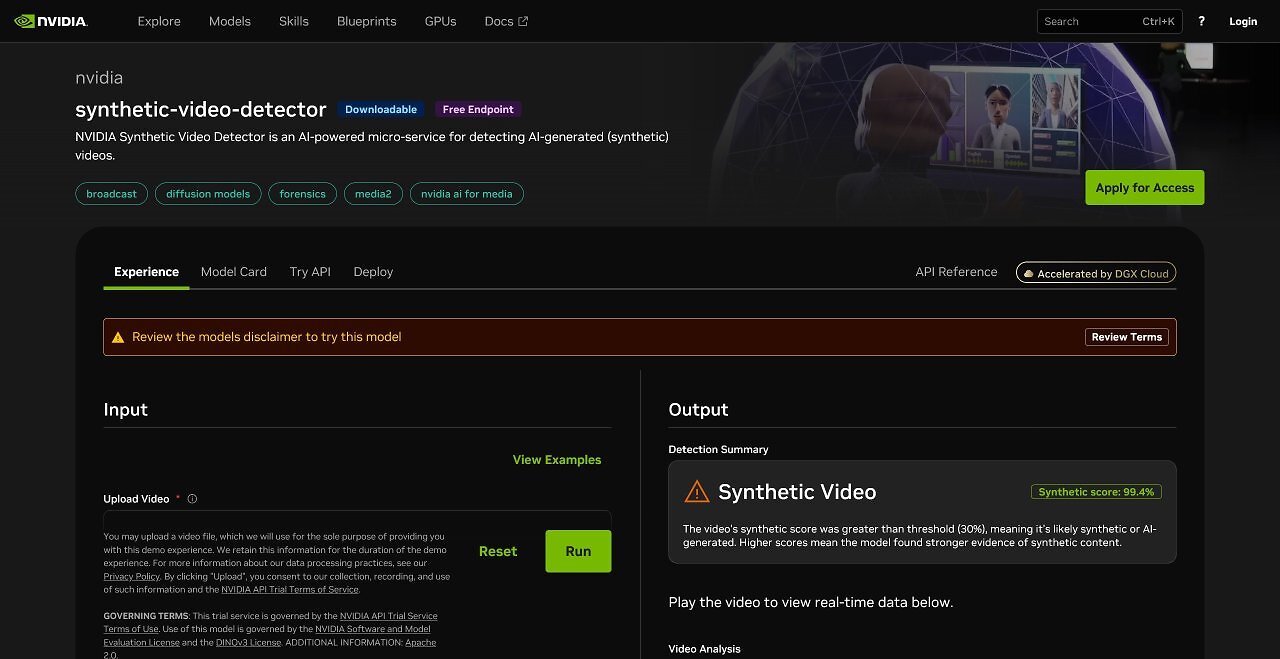This screenshot has width=1280, height=659.
Task: Open the Docs external link
Action: coord(506,21)
